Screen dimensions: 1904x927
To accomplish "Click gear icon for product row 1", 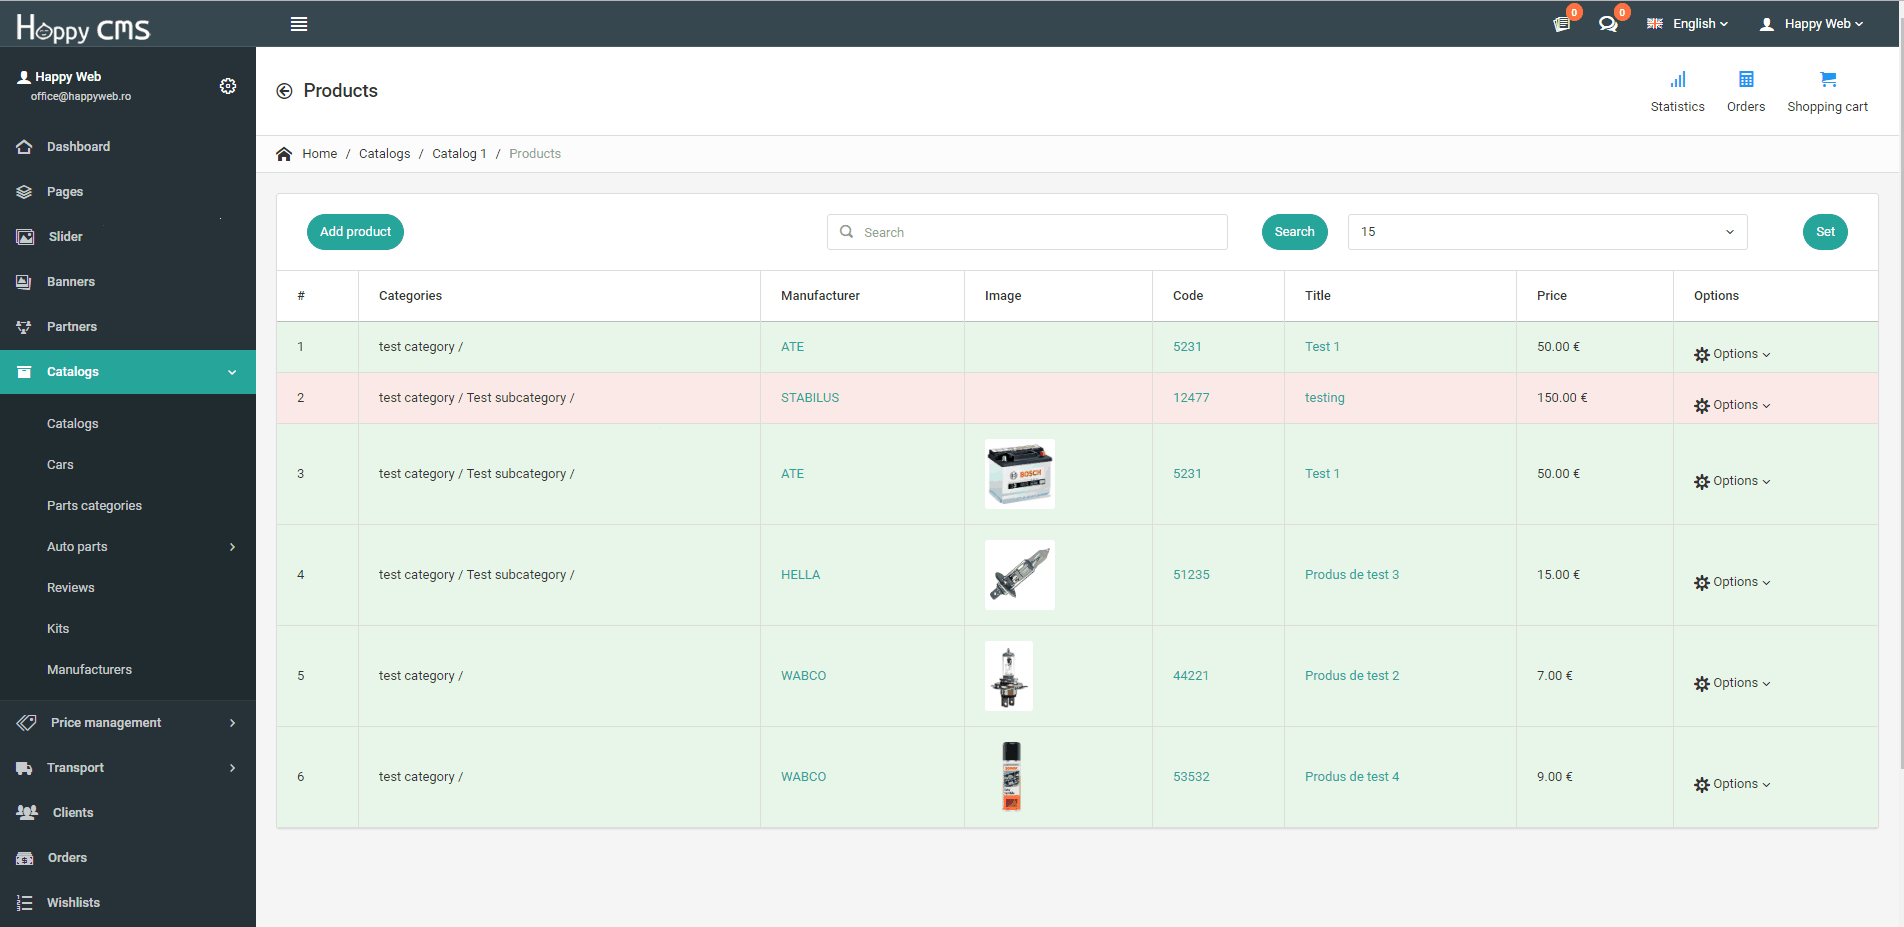I will pyautogui.click(x=1702, y=355).
